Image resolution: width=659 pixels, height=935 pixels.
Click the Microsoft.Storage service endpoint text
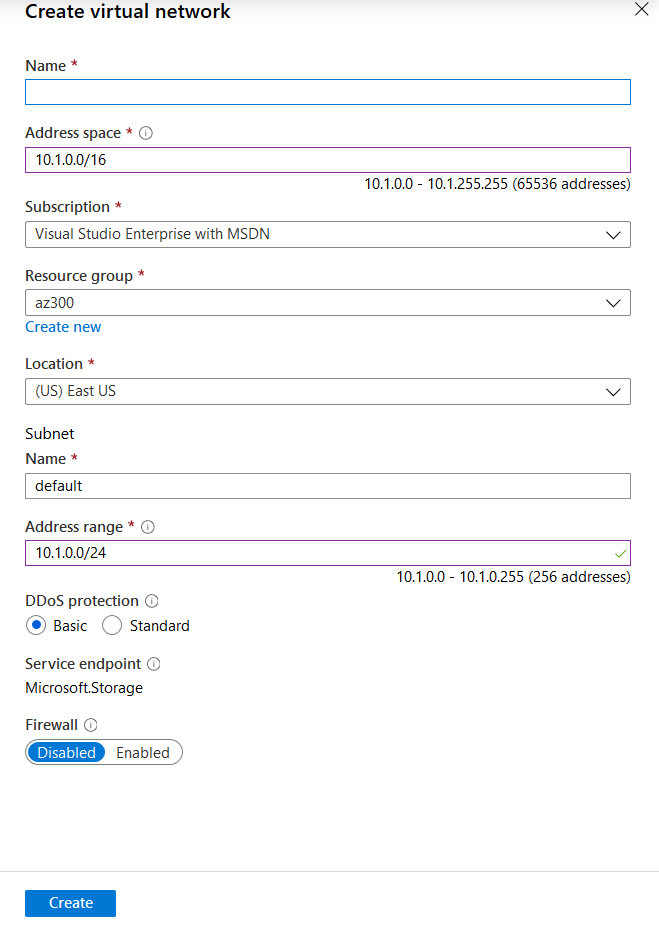pyautogui.click(x=84, y=688)
